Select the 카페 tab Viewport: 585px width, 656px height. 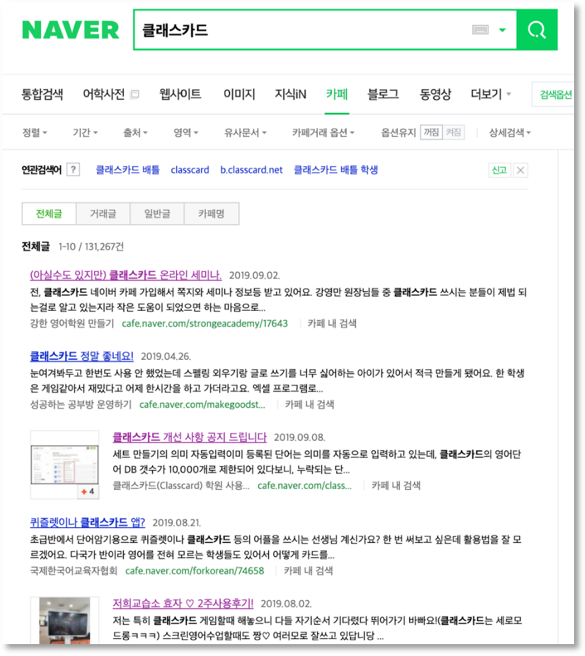[x=337, y=94]
